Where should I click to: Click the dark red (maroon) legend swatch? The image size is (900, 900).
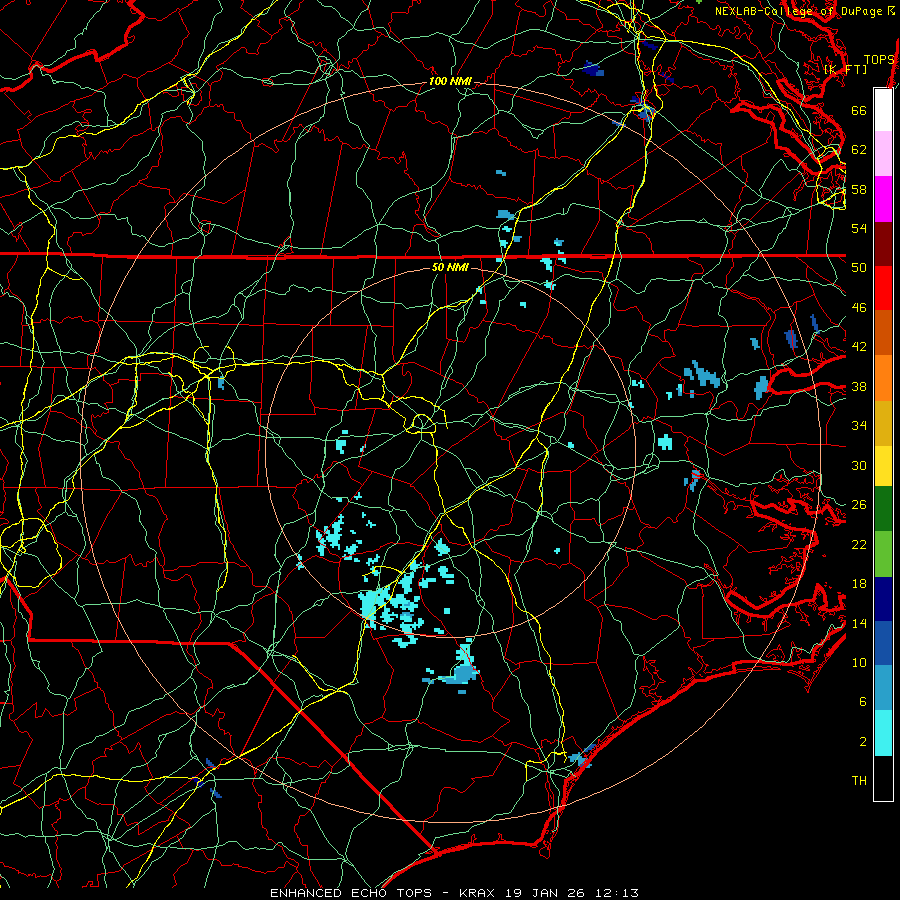[x=883, y=244]
